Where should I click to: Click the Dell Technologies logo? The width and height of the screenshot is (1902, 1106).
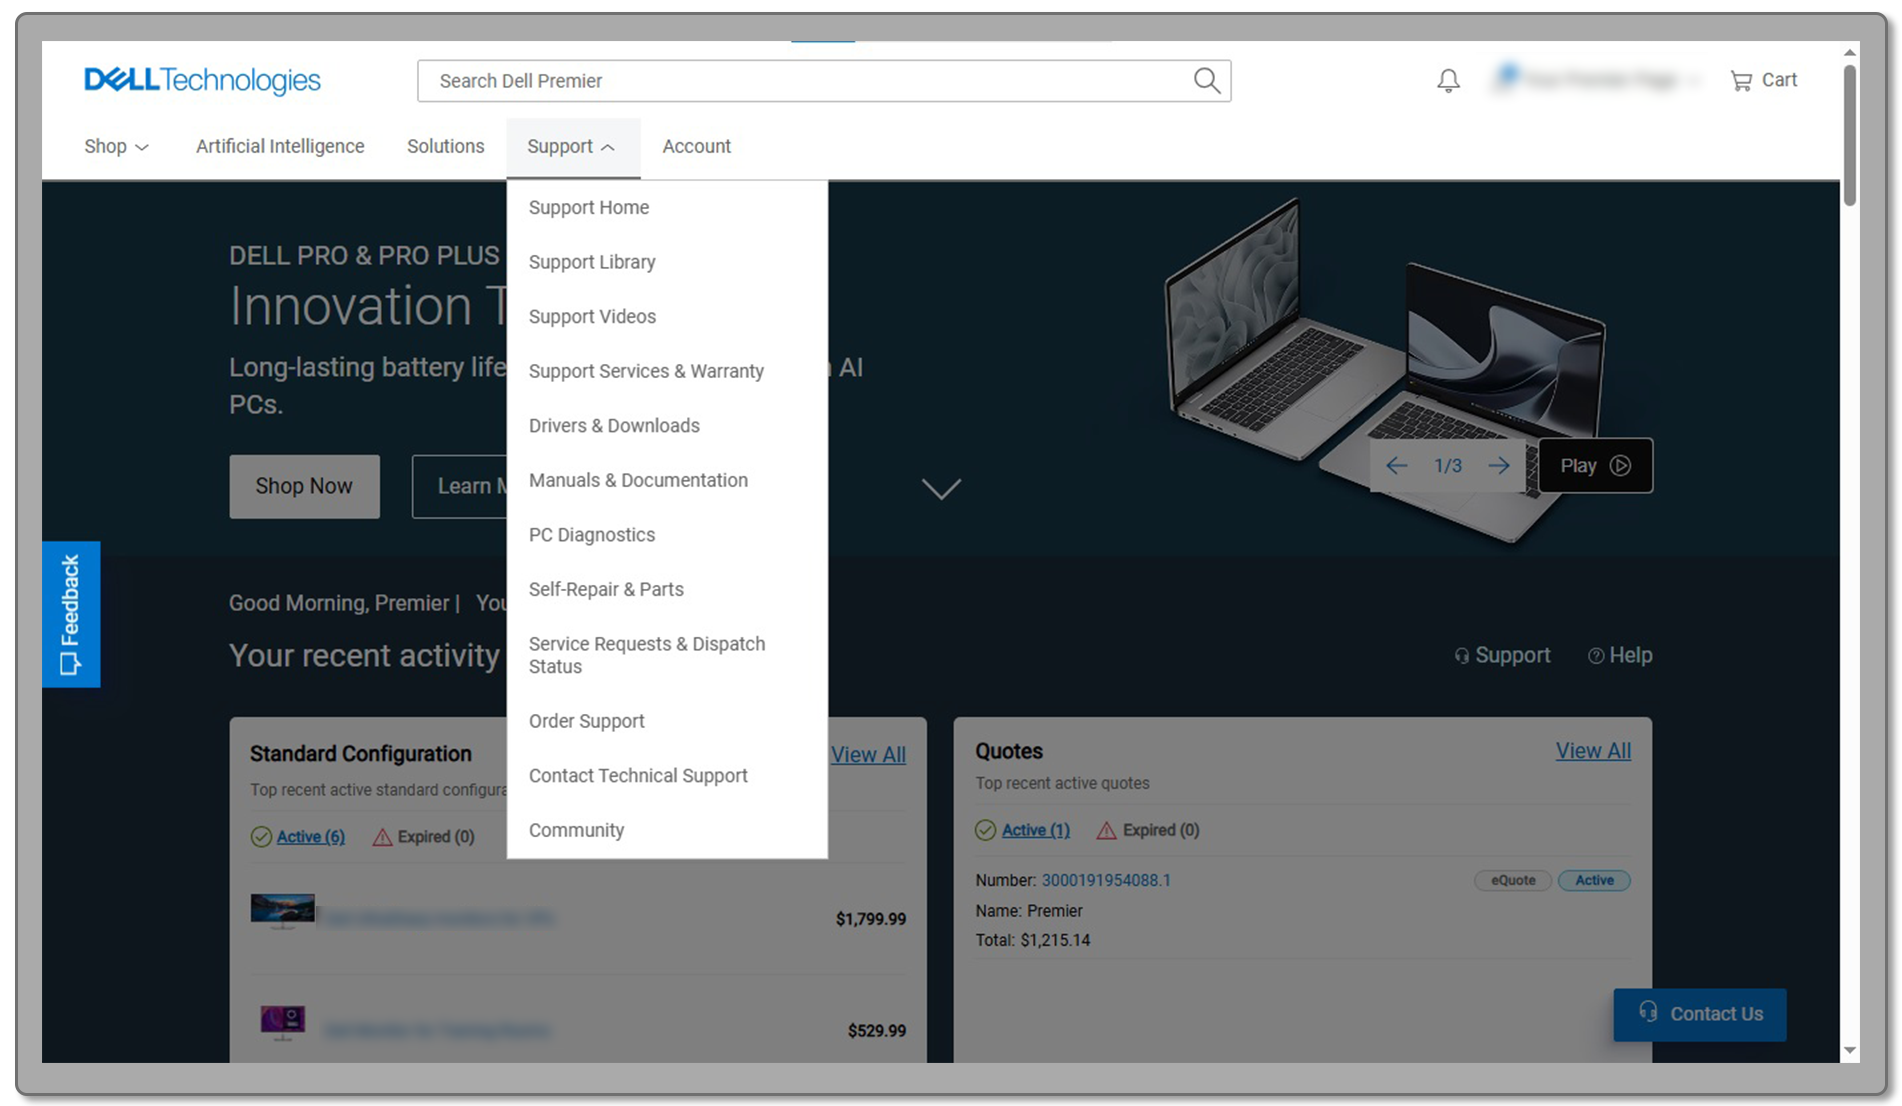(203, 80)
